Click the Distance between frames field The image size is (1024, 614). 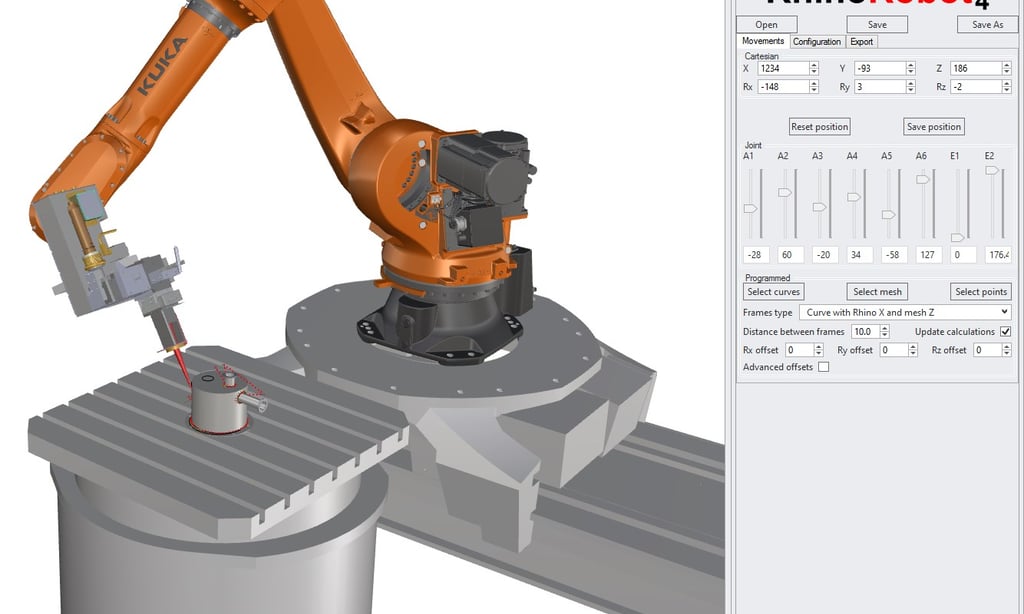click(865, 332)
